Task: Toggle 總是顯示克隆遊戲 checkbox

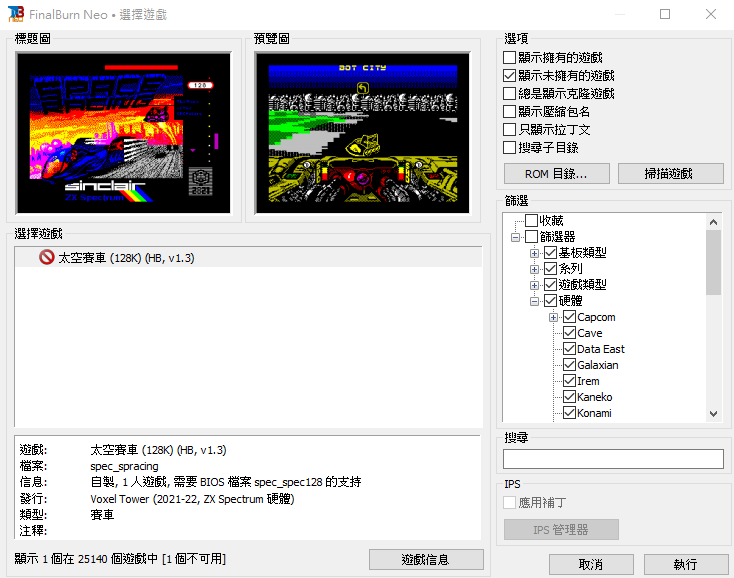Action: click(509, 94)
